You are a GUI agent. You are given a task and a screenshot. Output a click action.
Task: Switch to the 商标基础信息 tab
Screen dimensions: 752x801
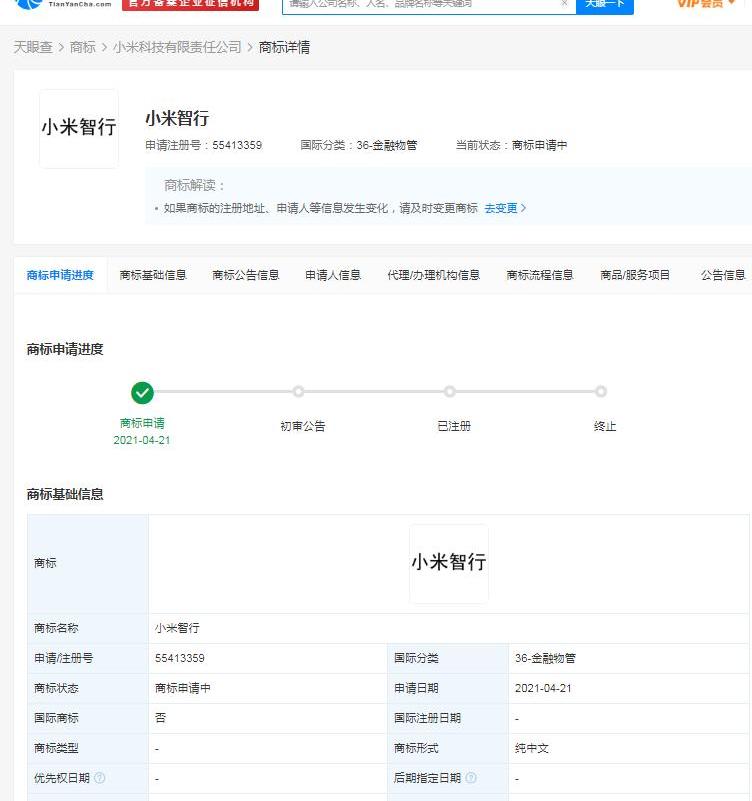[153, 275]
